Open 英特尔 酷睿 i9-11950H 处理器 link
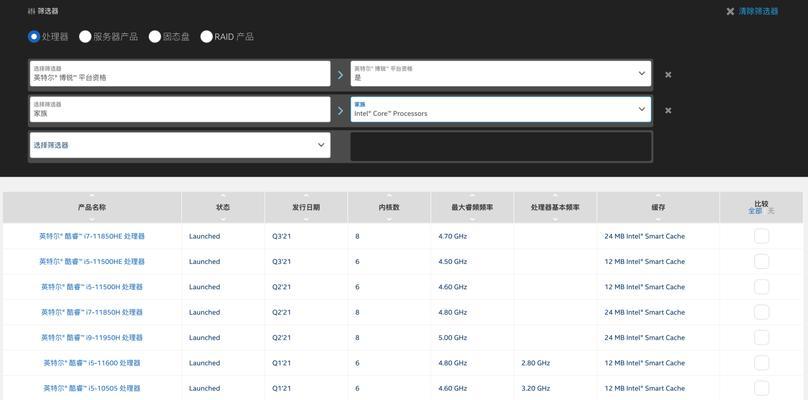The height and width of the screenshot is (400, 808). click(92, 337)
